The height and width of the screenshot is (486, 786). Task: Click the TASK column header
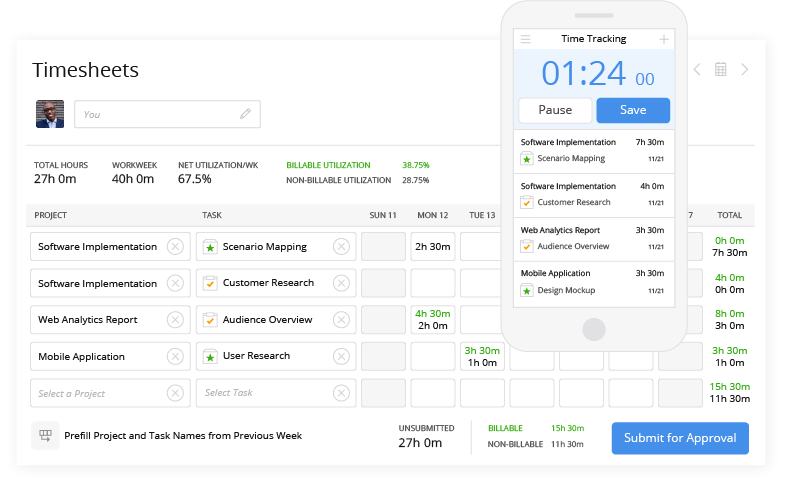[x=212, y=215]
